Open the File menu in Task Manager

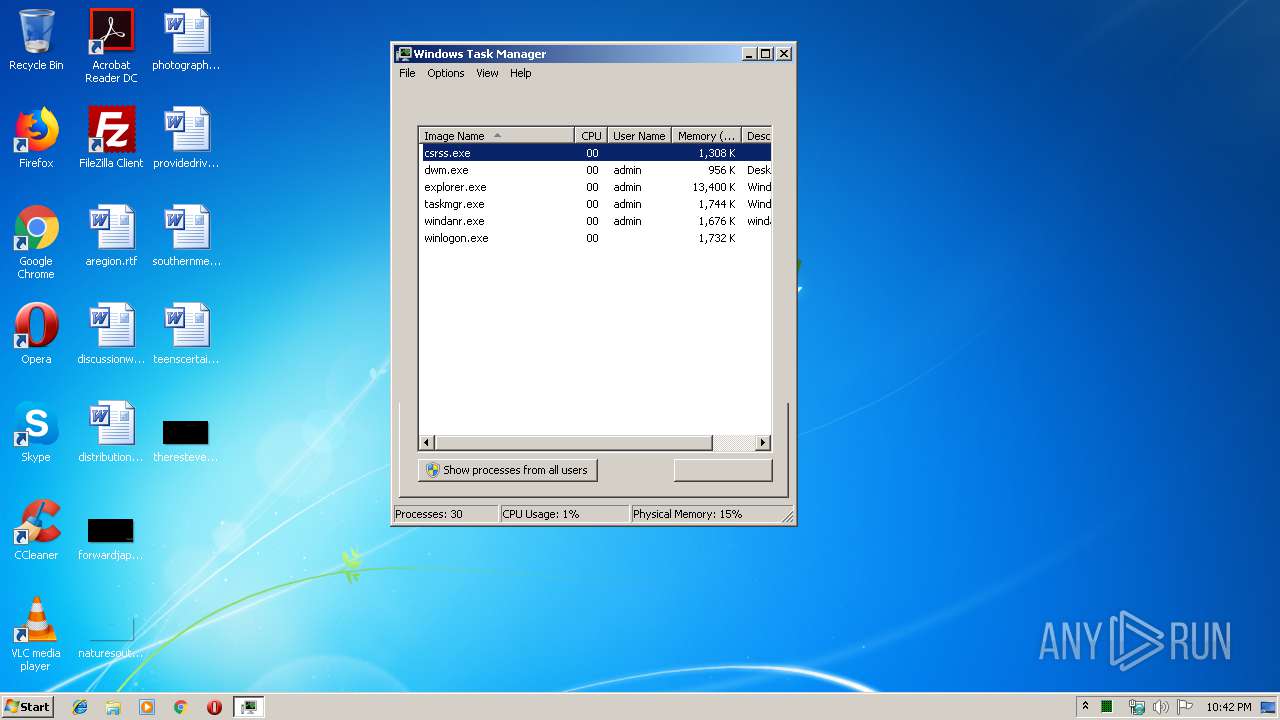coord(407,73)
